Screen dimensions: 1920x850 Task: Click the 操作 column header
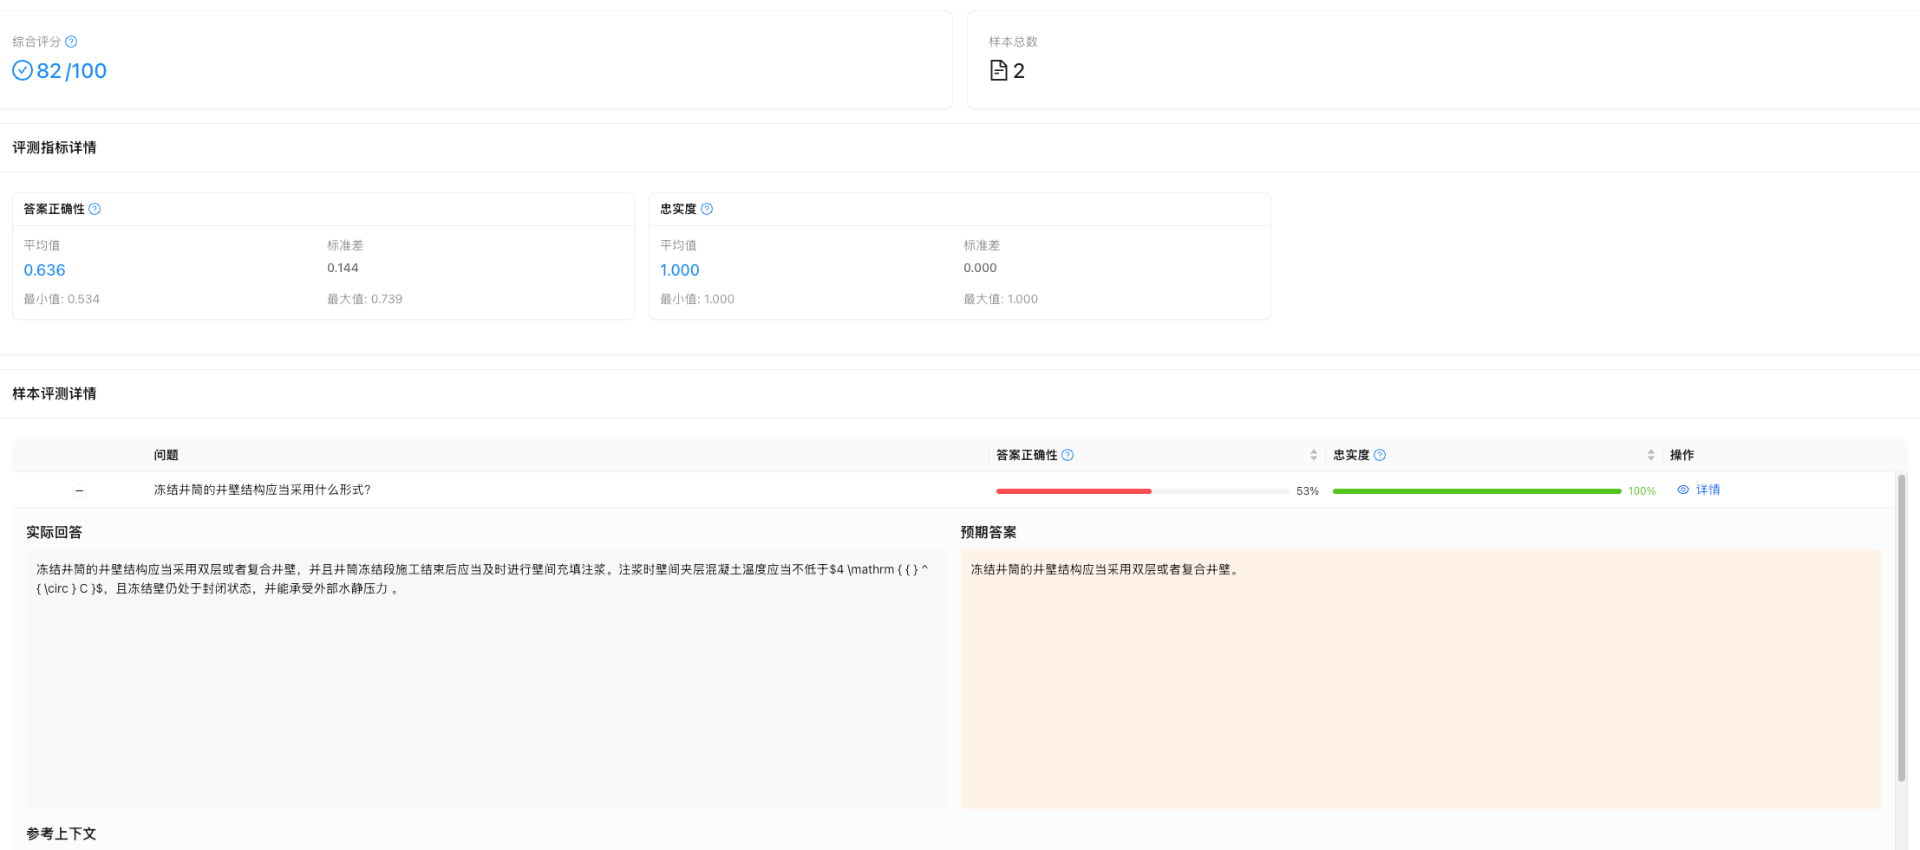point(1682,455)
